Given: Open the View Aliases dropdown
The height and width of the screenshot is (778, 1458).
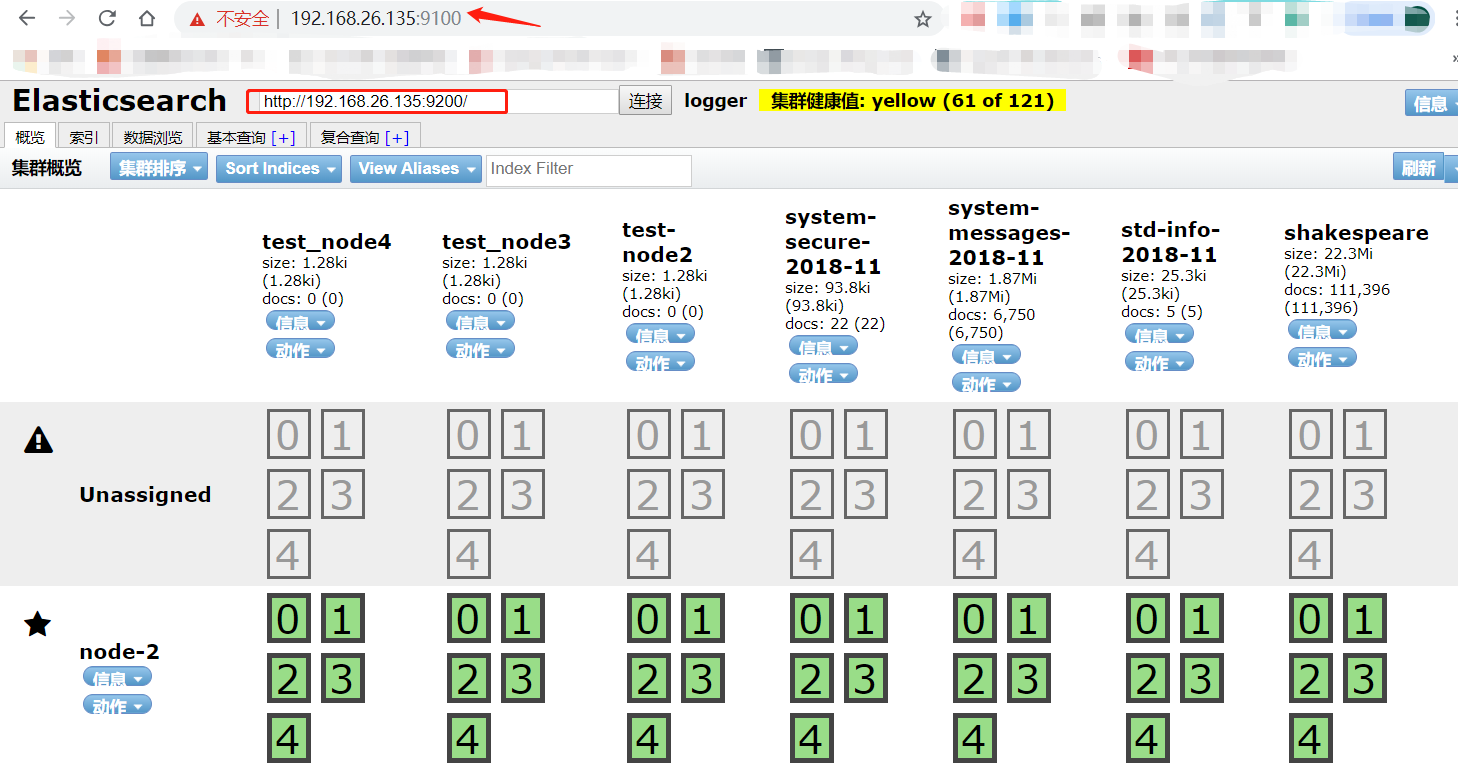Looking at the screenshot, I should pyautogui.click(x=415, y=168).
